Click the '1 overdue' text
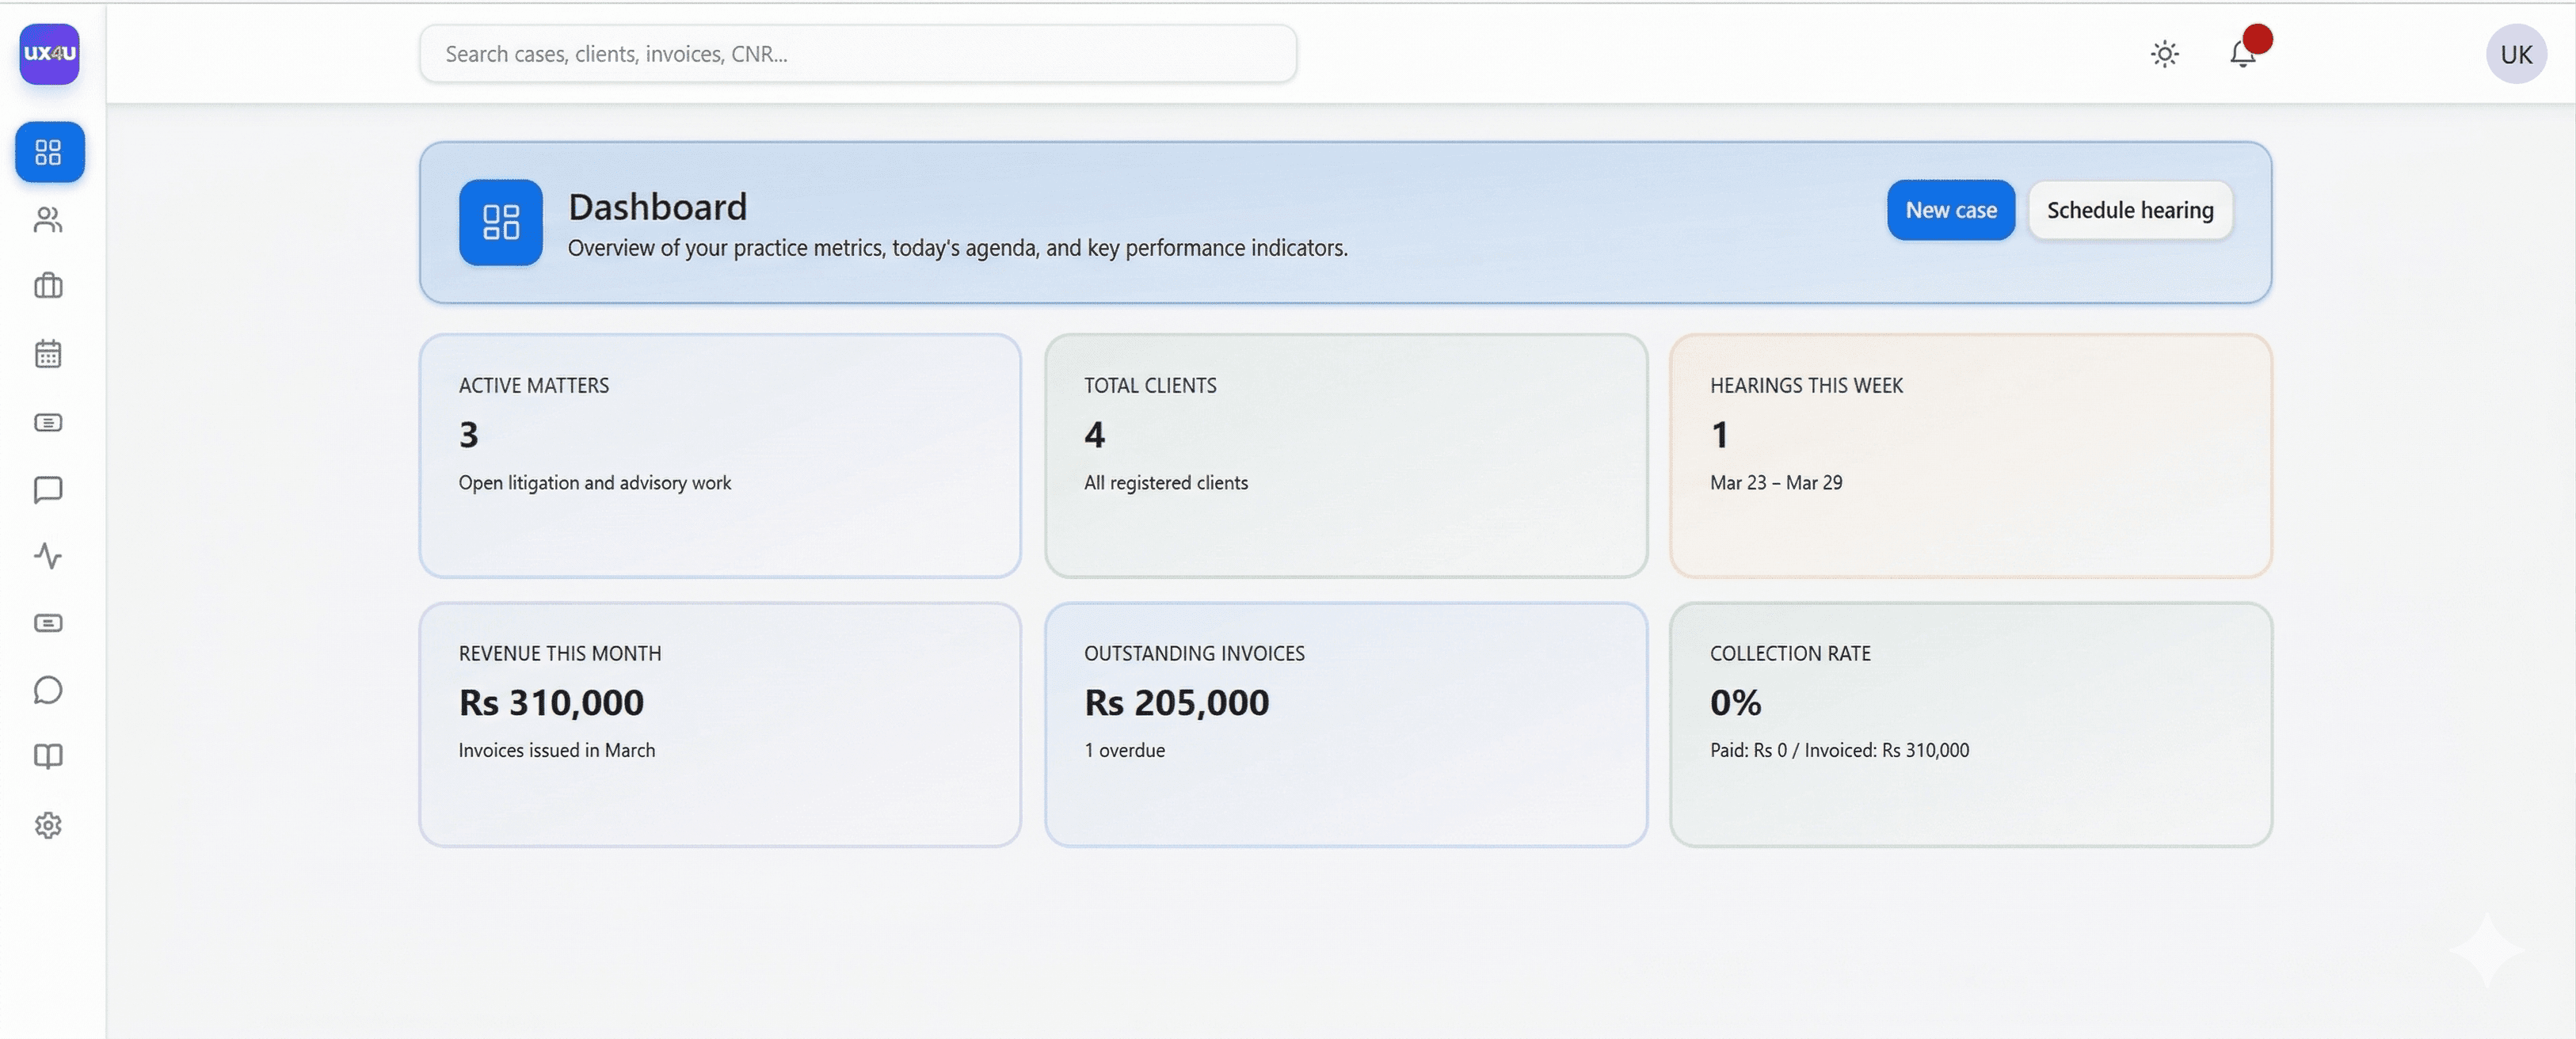 pyautogui.click(x=1124, y=750)
